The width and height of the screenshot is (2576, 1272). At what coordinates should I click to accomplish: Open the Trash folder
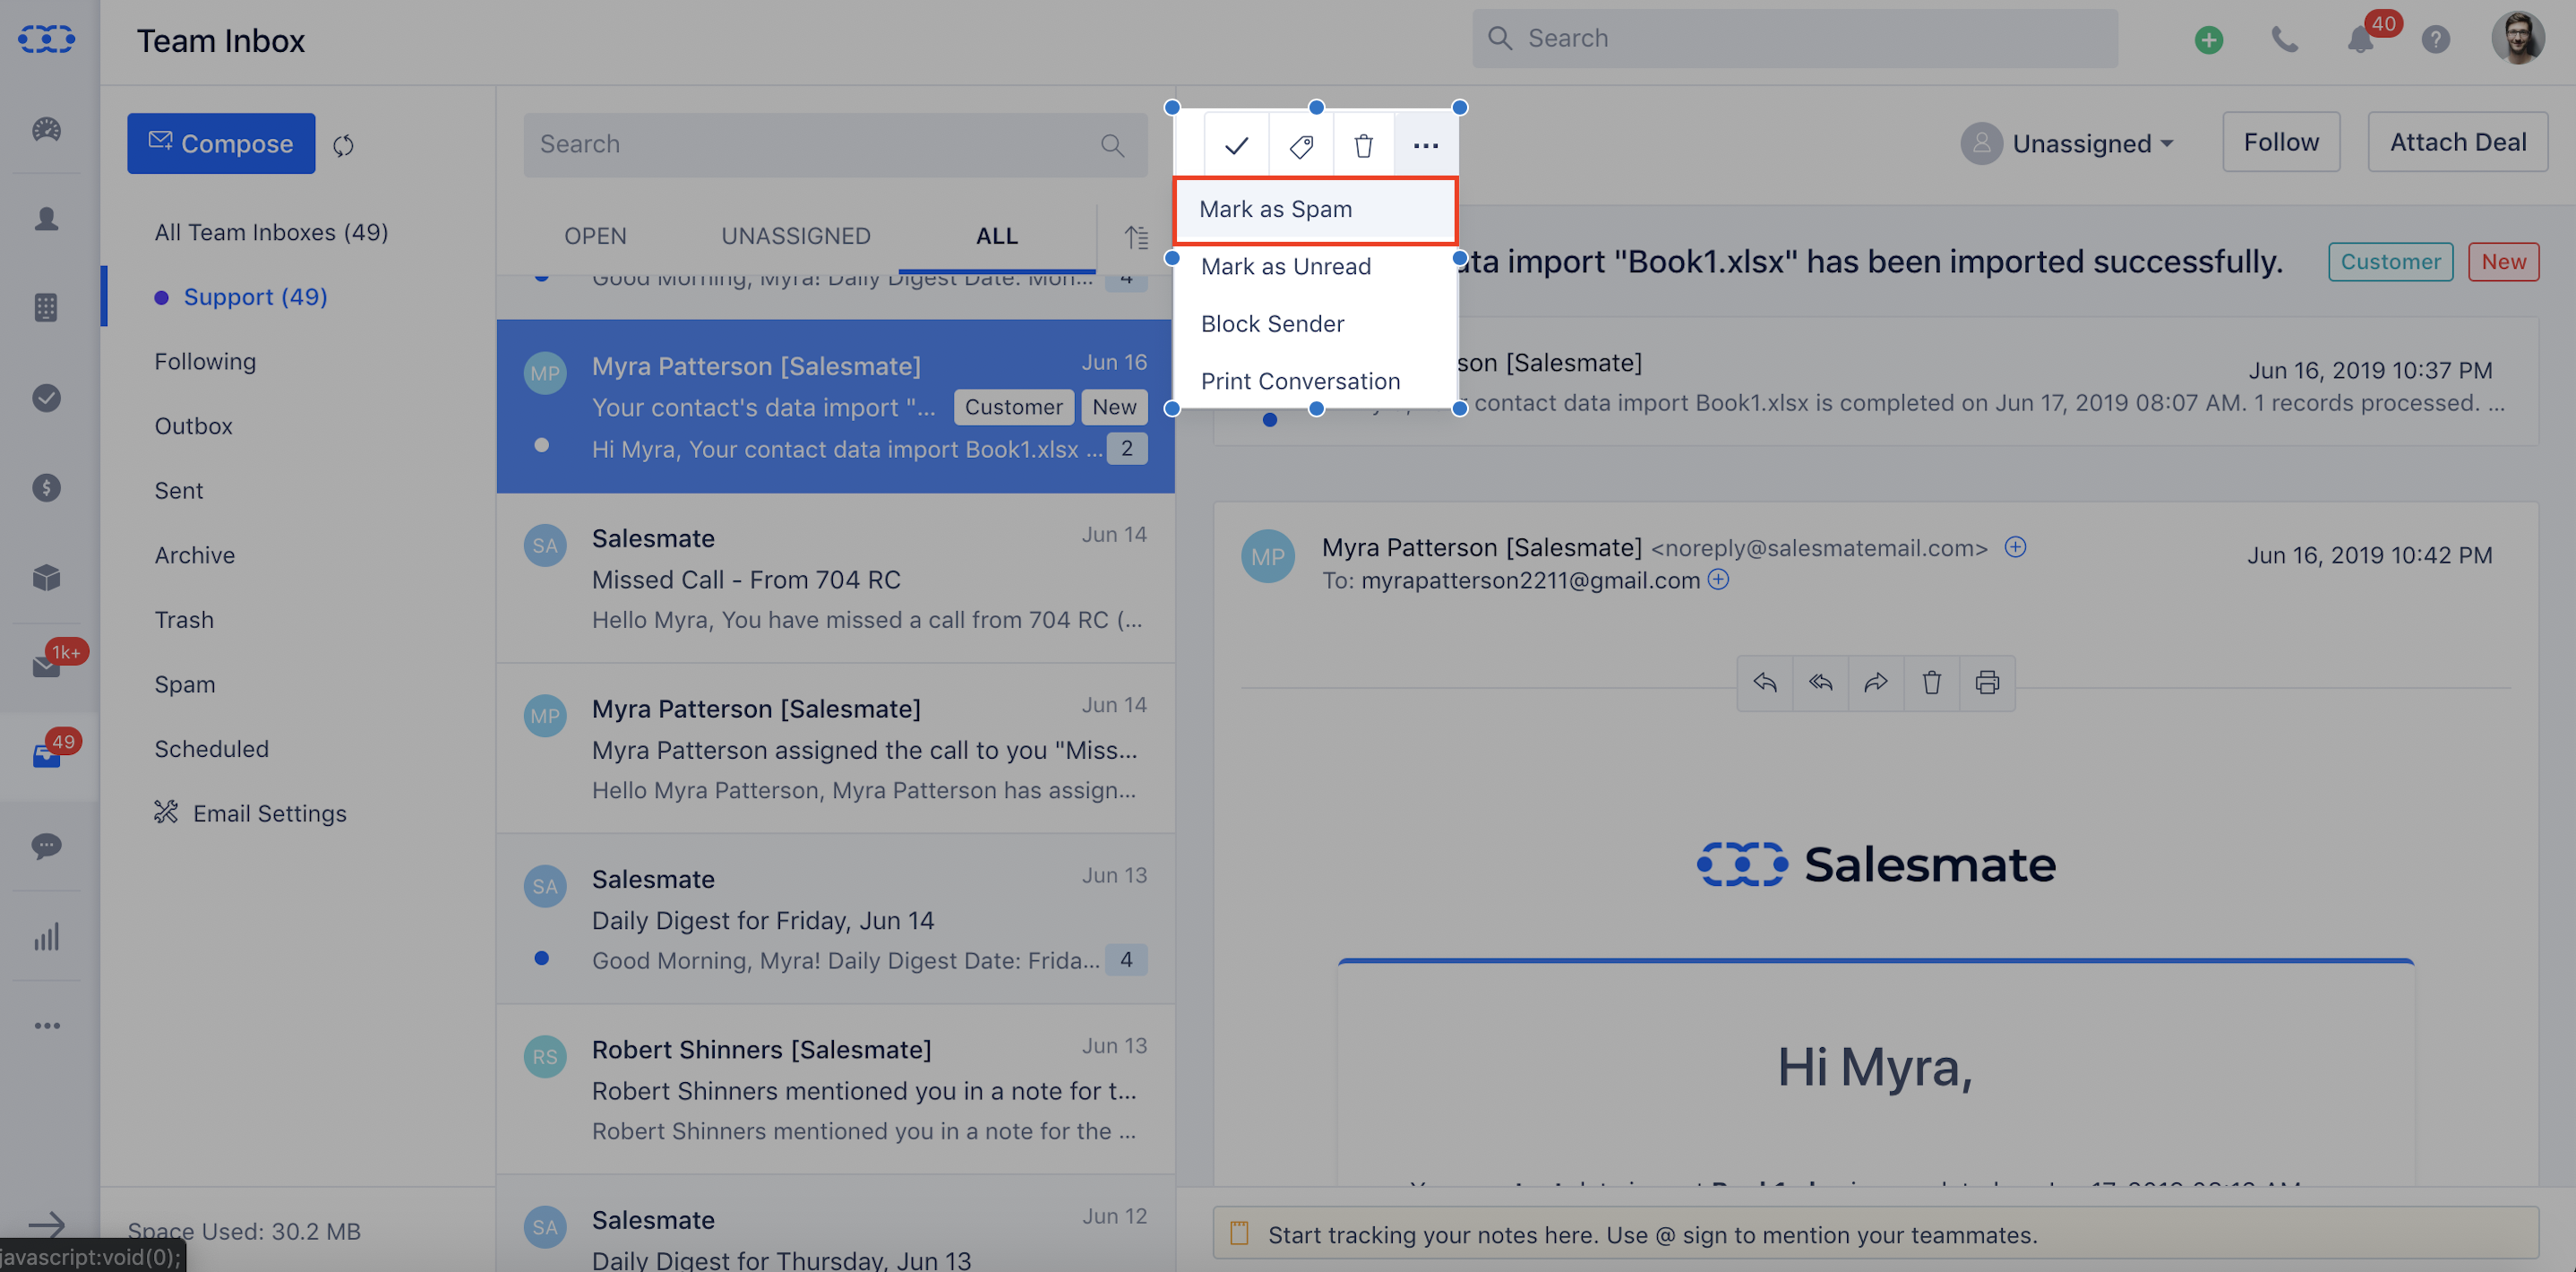(184, 620)
